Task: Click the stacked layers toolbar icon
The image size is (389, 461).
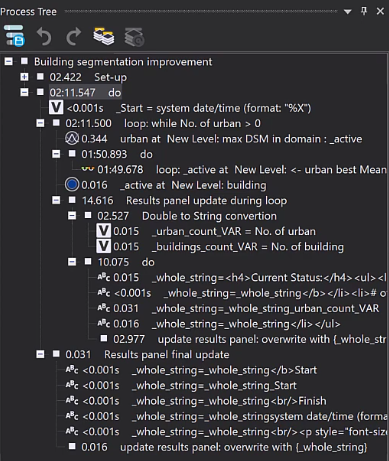Action: click(104, 36)
